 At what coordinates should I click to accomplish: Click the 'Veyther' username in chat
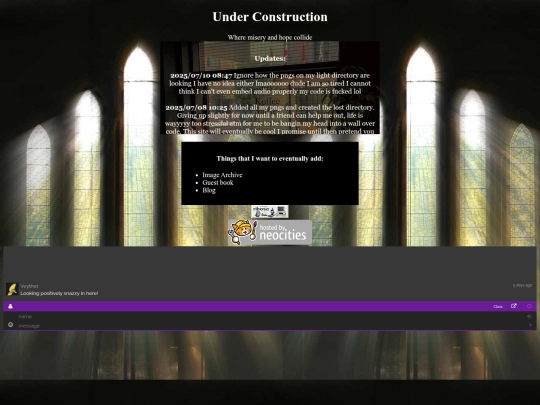click(x=29, y=286)
